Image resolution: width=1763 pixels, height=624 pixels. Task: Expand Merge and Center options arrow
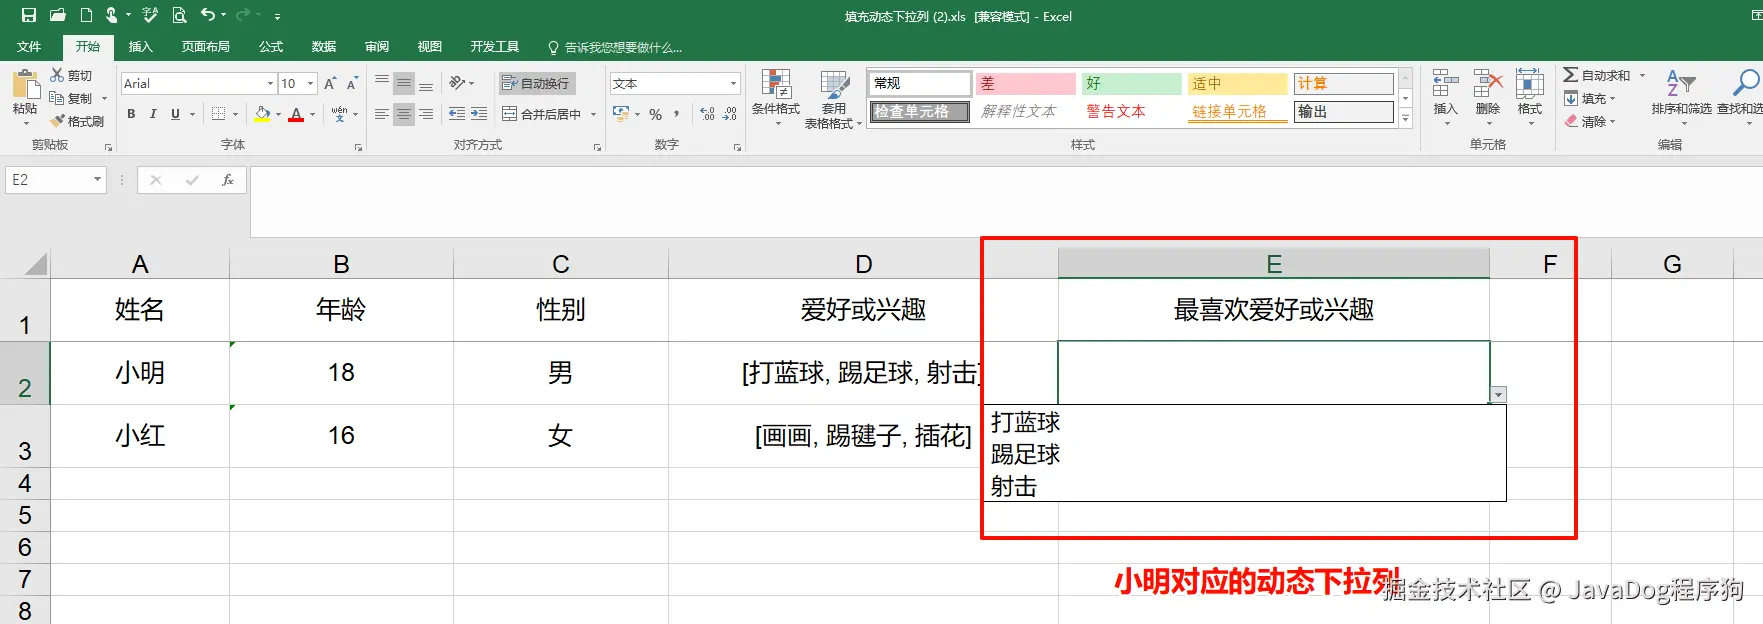593,115
